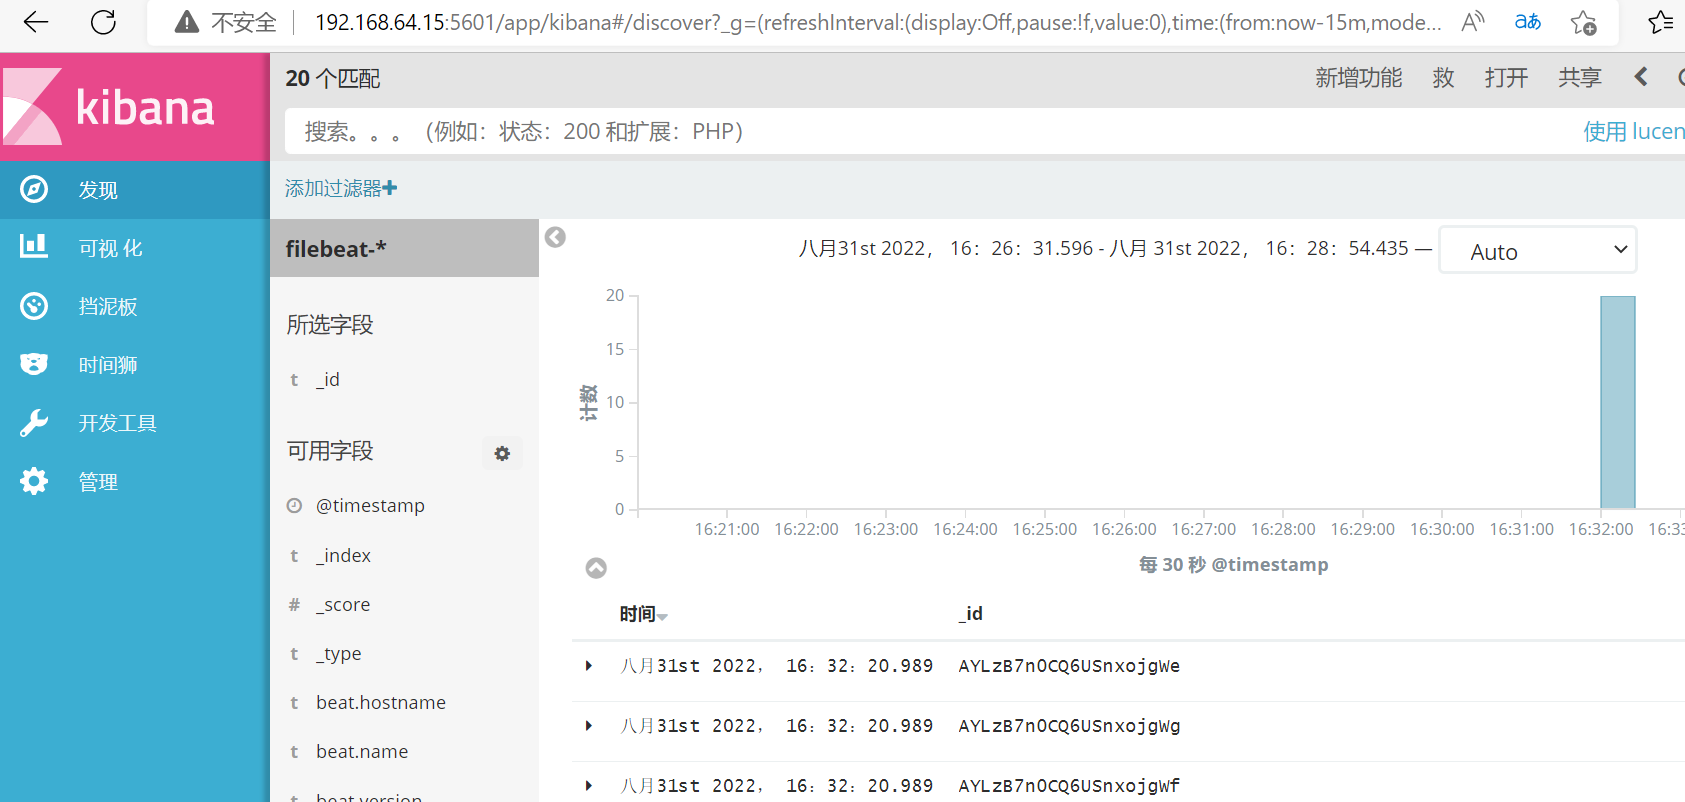Open the read aloud icon in address bar

1472,22
